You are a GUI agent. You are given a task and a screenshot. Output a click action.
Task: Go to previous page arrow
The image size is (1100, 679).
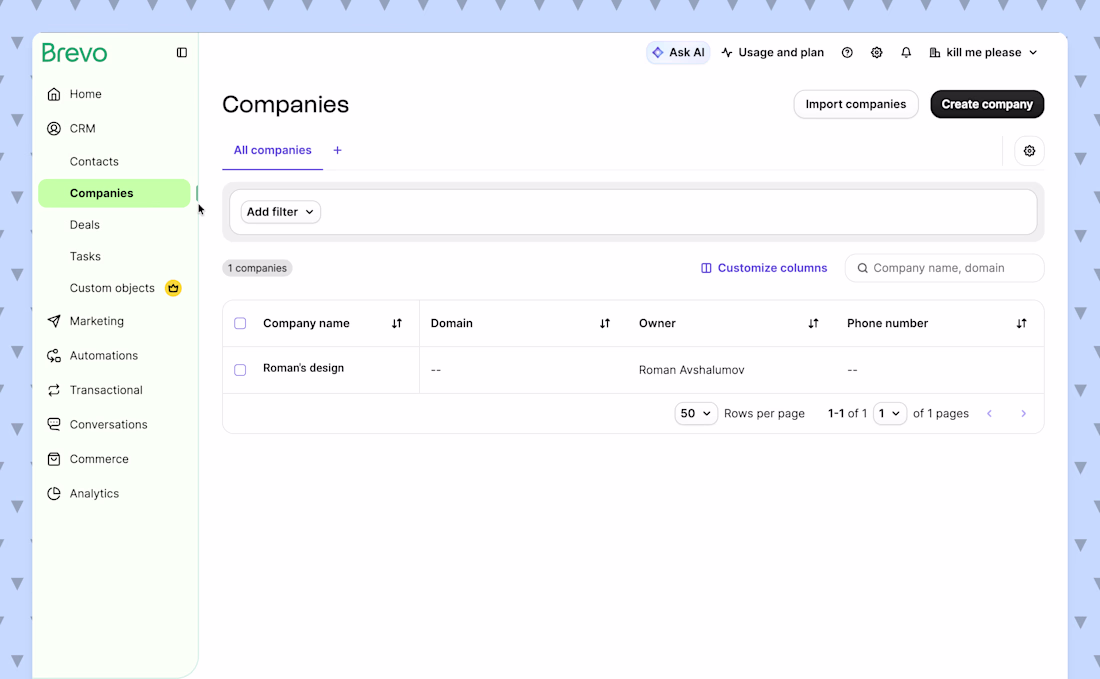tap(990, 414)
